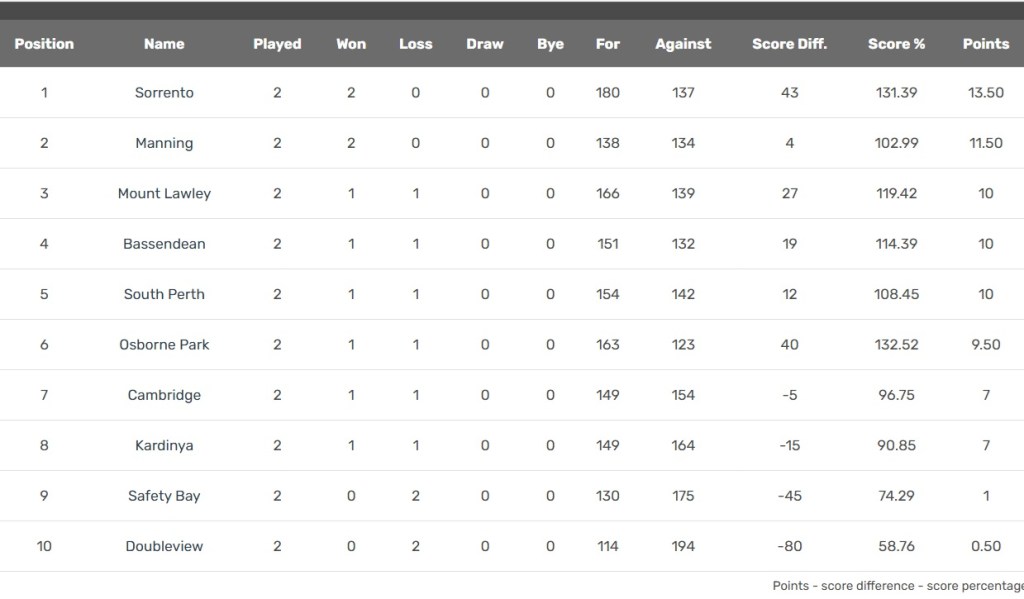Open the Sorrento team link

pyautogui.click(x=164, y=93)
